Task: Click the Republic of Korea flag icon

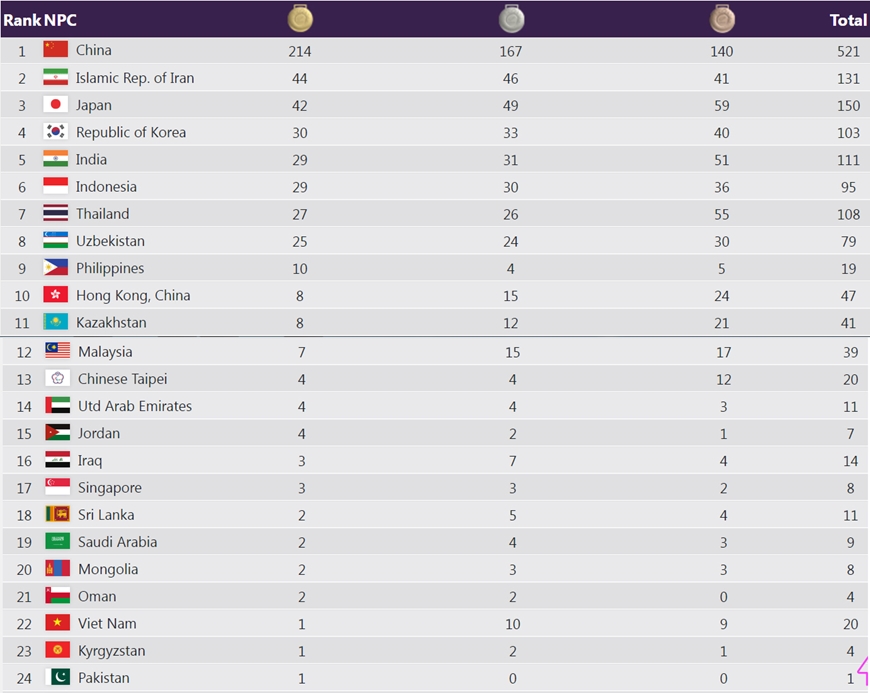Action: (x=56, y=132)
